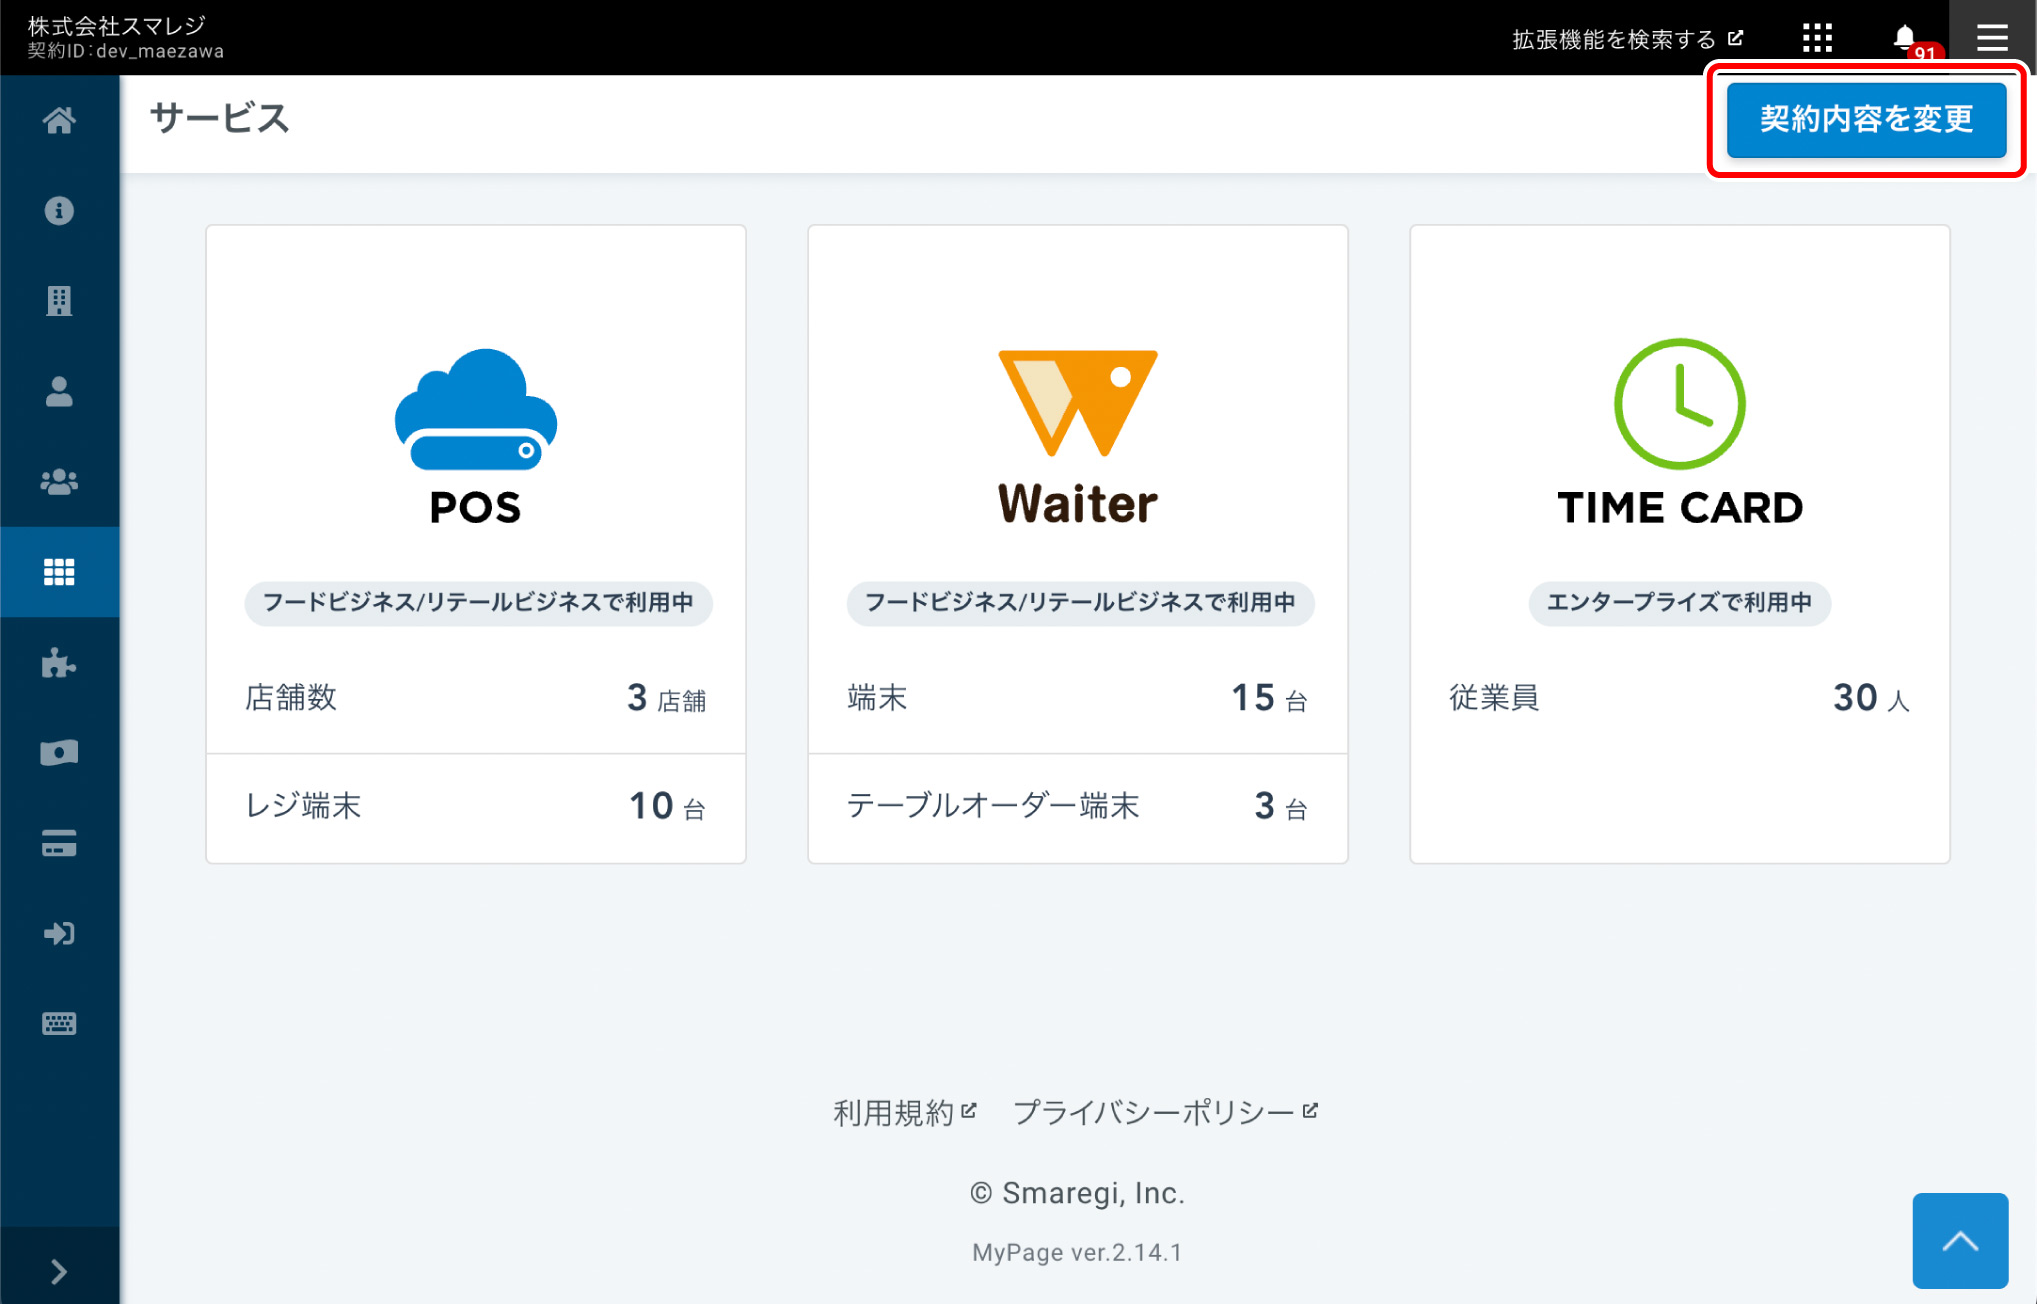Open the hamburger menu at top right
This screenshot has width=2037, height=1304.
1992,38
